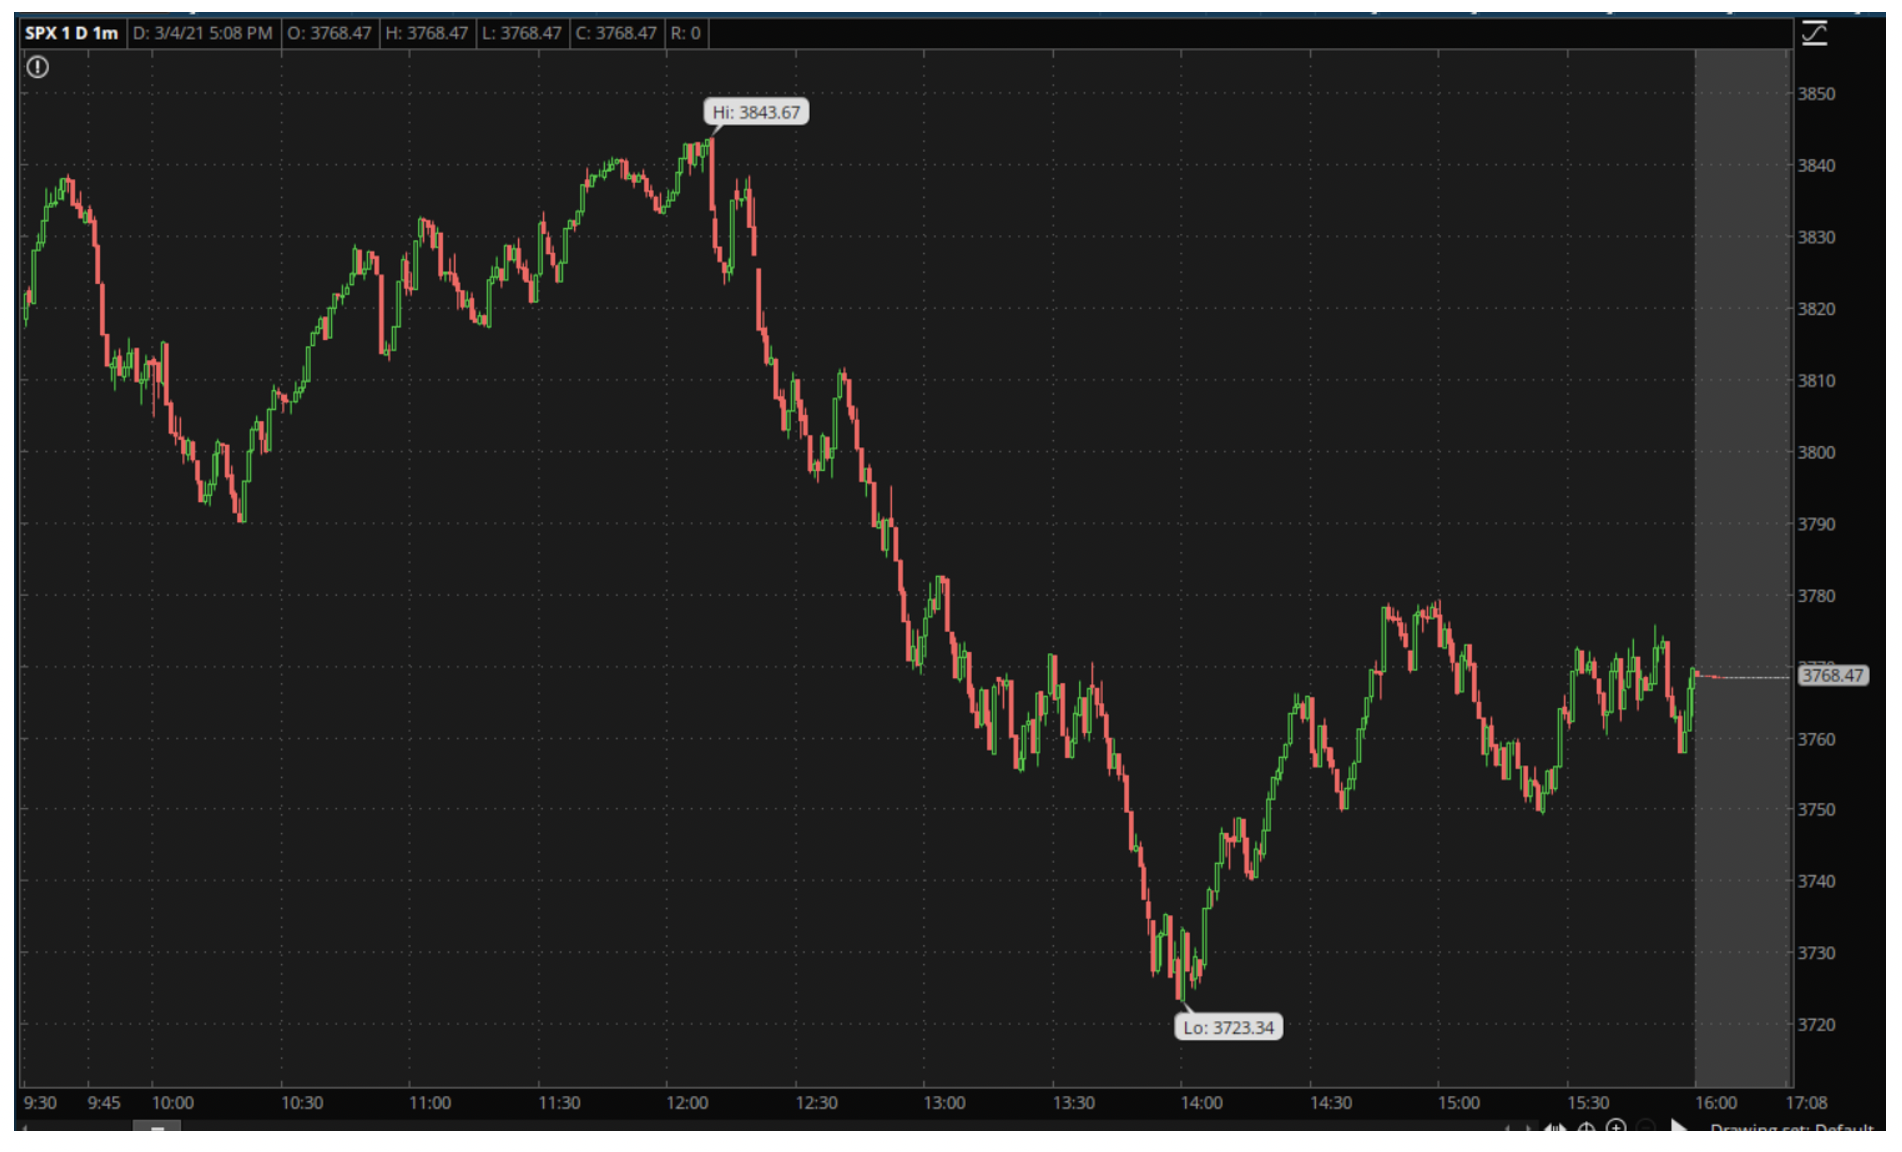Viewport: 1902px width, 1152px height.
Task: Click the close value C: 3768.47
Action: tap(616, 33)
